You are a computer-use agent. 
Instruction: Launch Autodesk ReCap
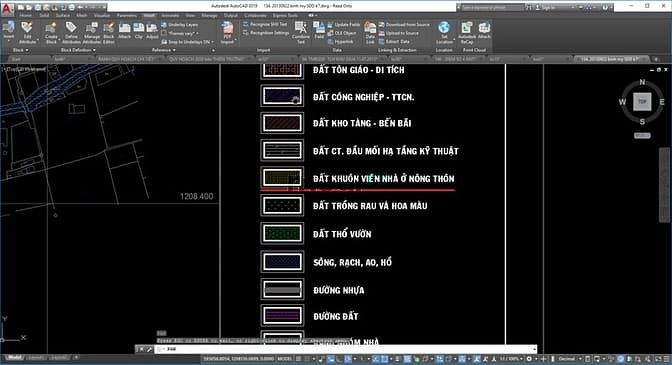point(467,33)
